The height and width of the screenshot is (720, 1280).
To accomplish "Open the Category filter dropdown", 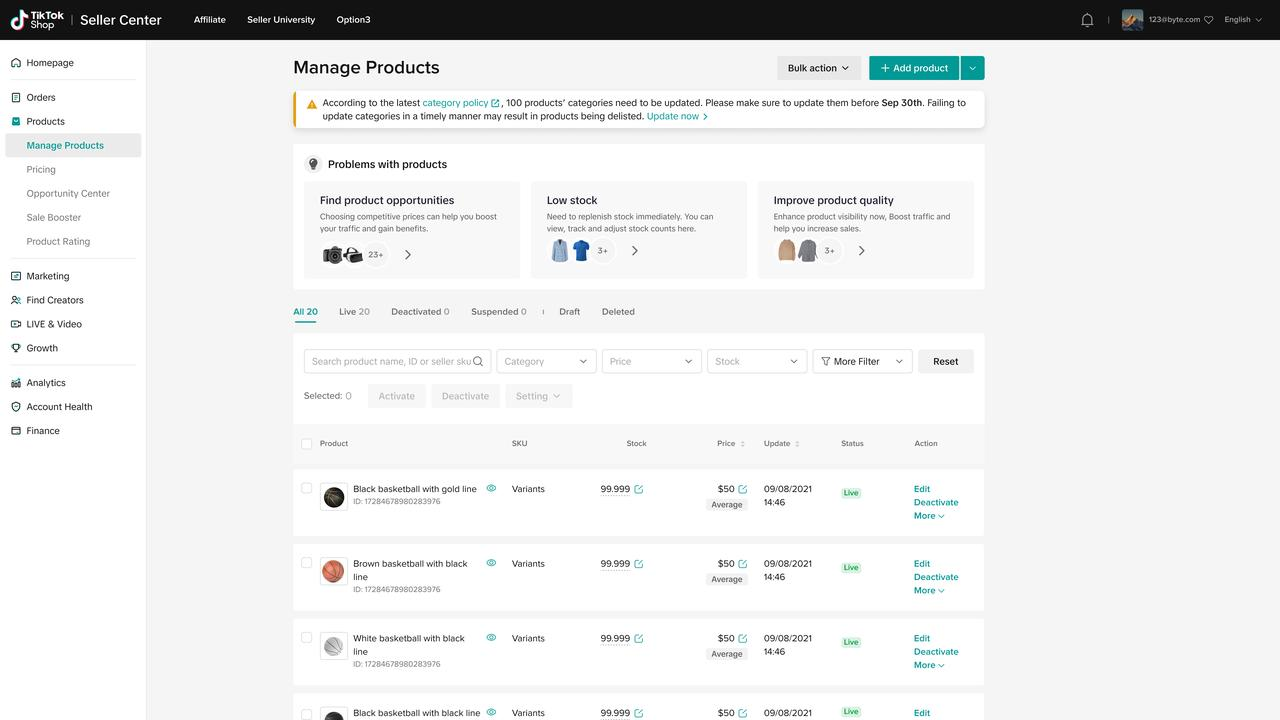I will [x=546, y=361].
